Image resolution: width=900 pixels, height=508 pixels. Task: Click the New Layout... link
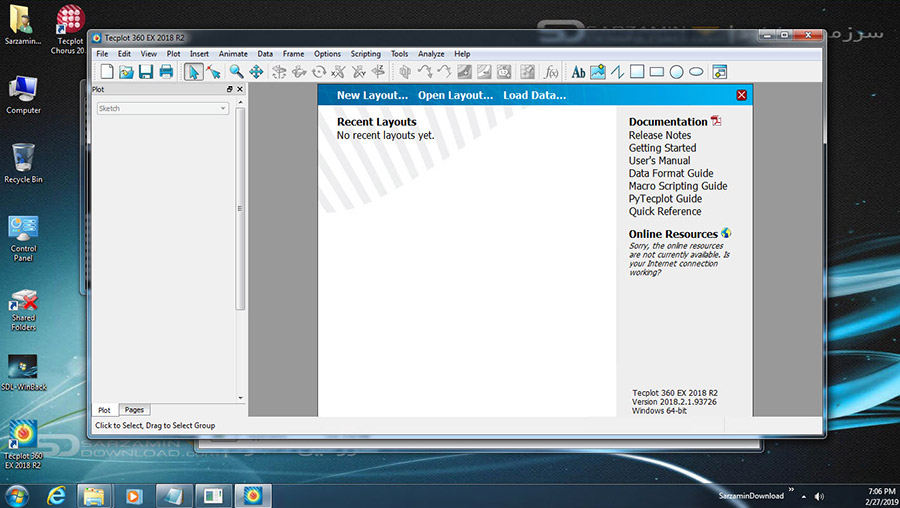coord(373,95)
